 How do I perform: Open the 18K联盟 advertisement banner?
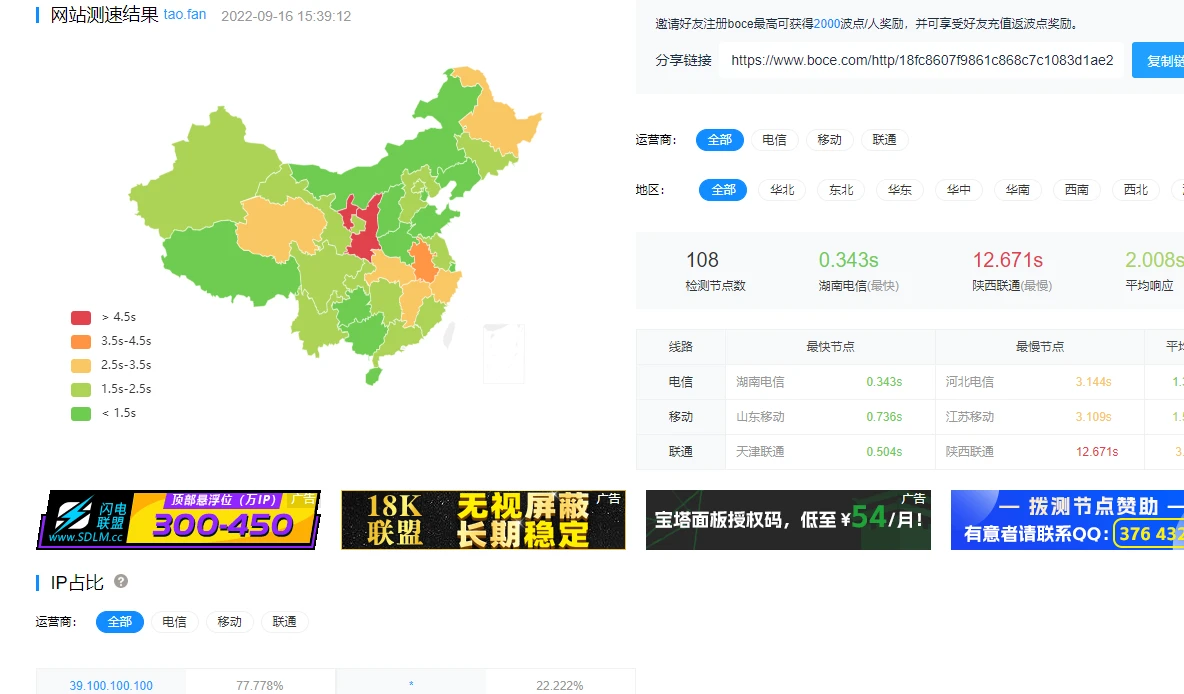[483, 520]
